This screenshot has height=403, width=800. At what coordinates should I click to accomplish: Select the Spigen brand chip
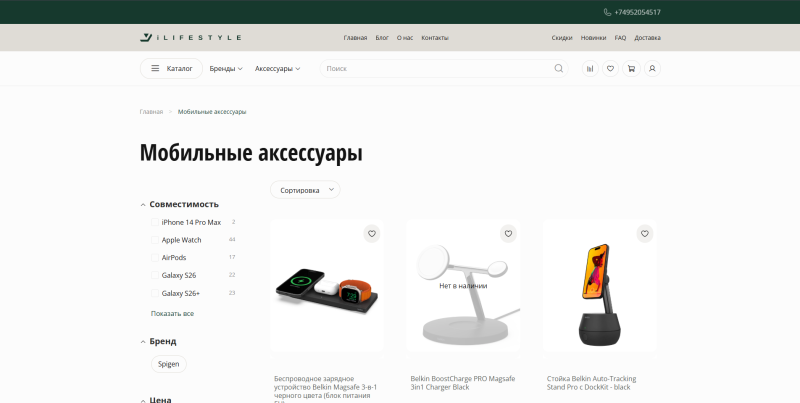tap(169, 364)
